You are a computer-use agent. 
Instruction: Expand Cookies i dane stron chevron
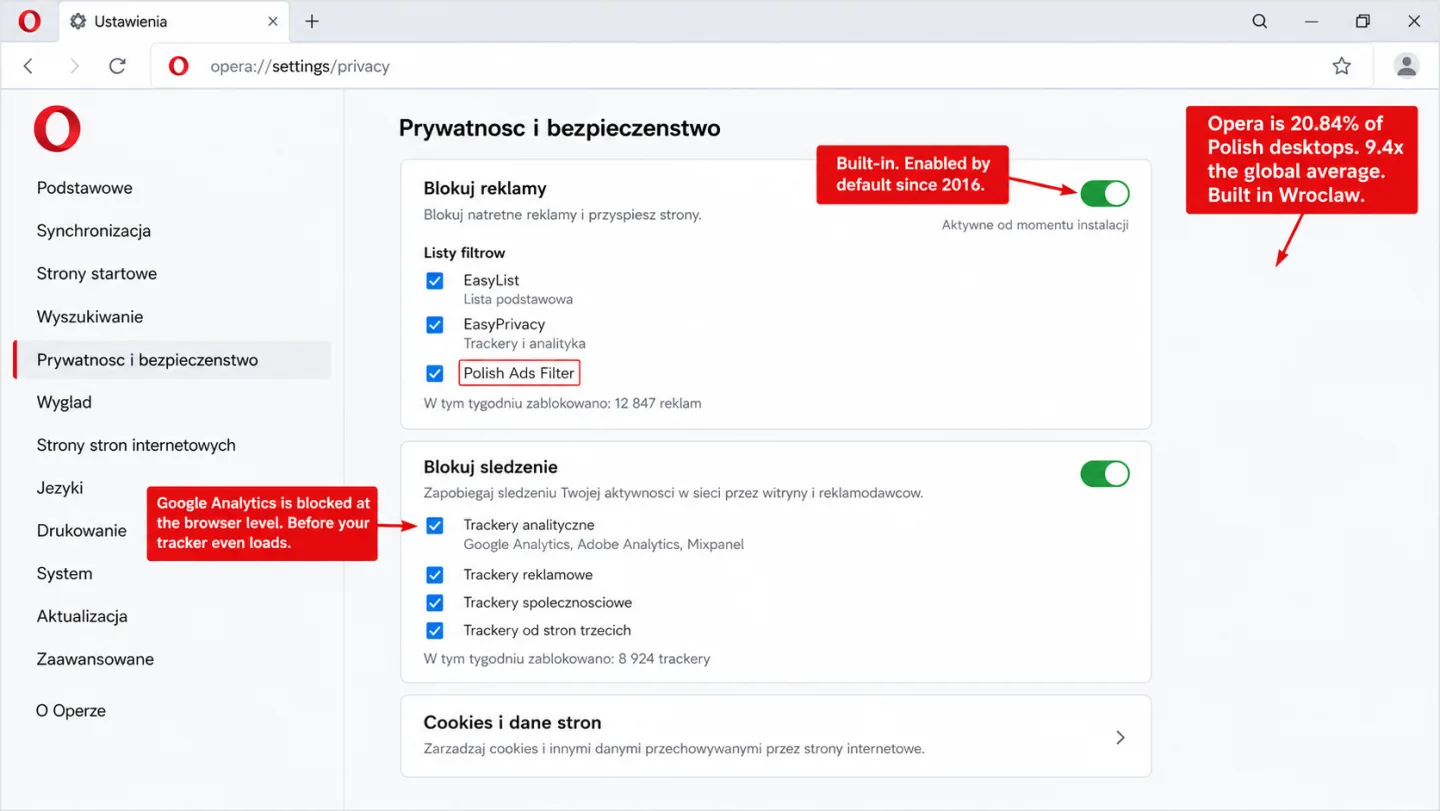coord(1120,737)
